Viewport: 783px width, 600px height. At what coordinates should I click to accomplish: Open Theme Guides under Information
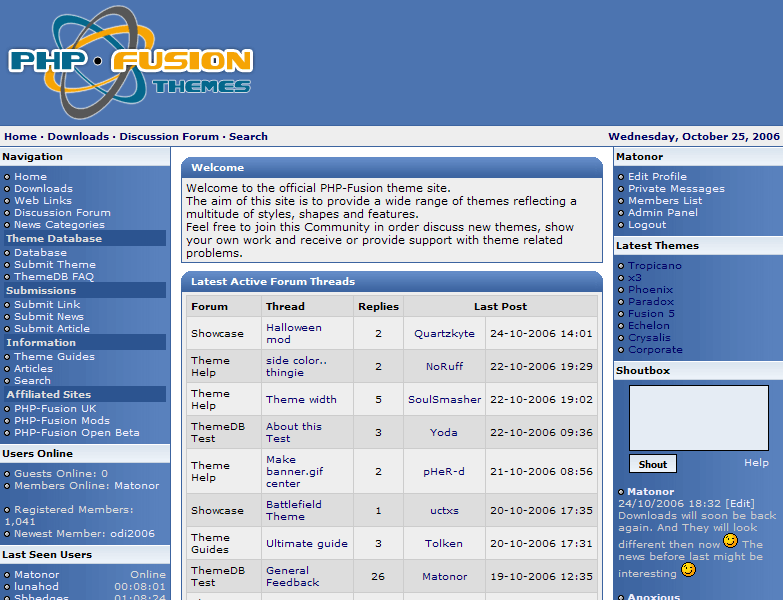click(54, 356)
